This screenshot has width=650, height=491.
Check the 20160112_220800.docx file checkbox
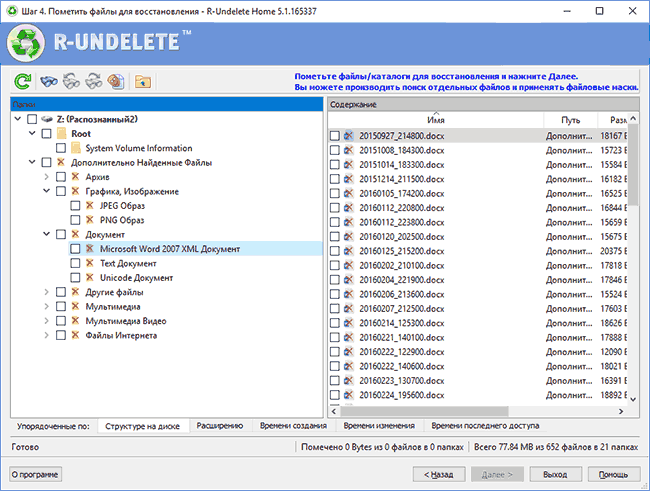[335, 208]
